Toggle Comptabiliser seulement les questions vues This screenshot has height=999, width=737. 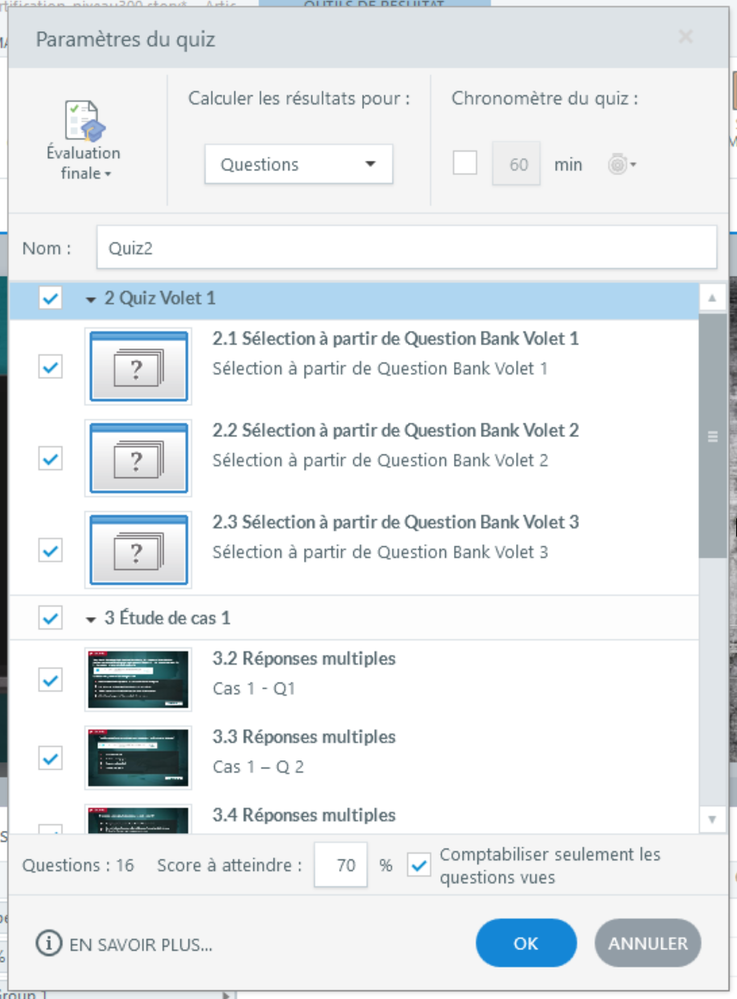(419, 865)
